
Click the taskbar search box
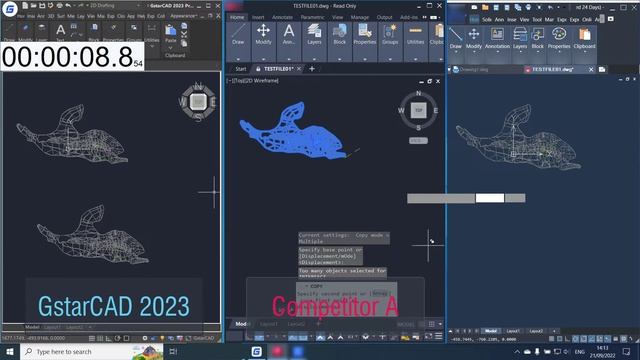click(92, 351)
